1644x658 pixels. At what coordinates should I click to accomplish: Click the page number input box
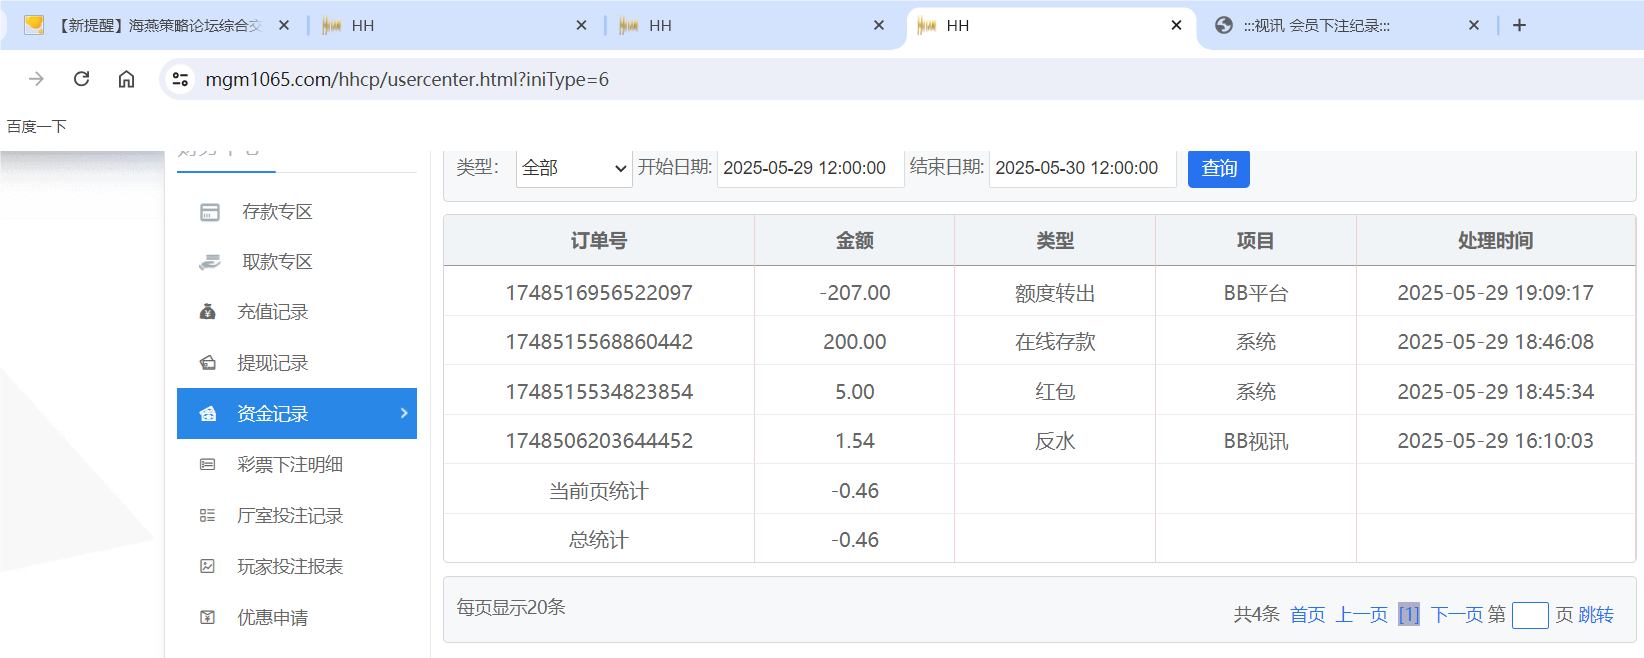click(1530, 615)
